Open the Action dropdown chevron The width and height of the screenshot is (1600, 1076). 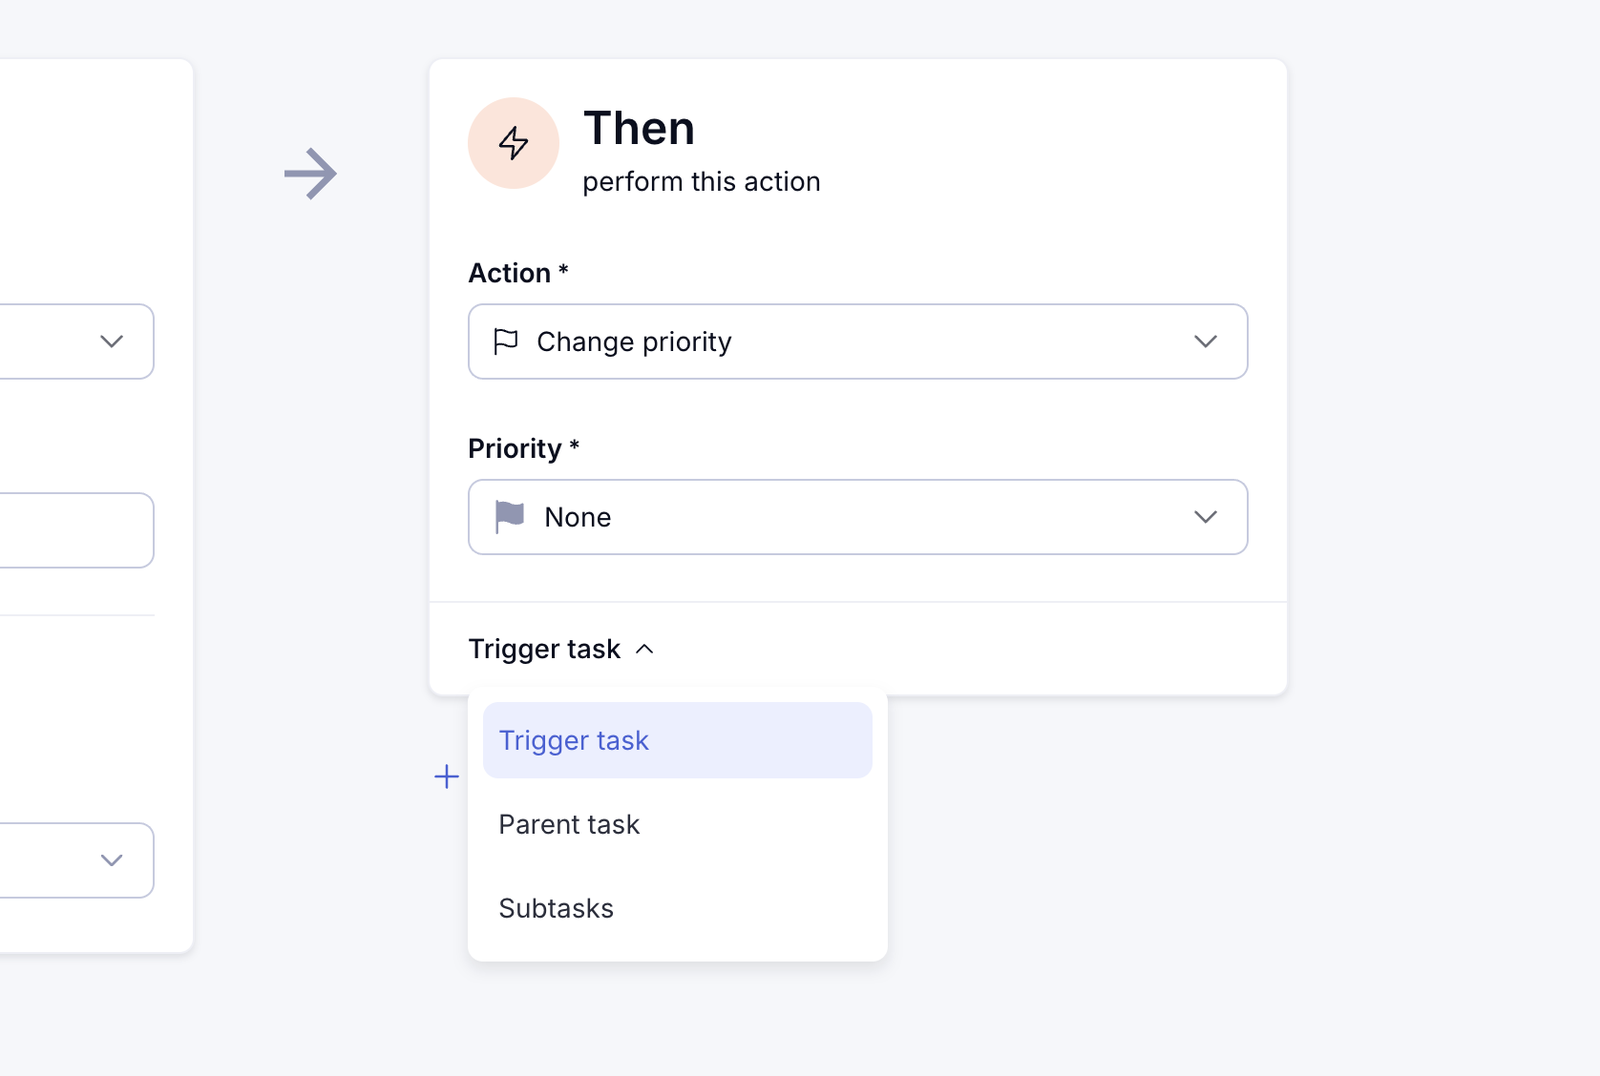coord(1205,342)
